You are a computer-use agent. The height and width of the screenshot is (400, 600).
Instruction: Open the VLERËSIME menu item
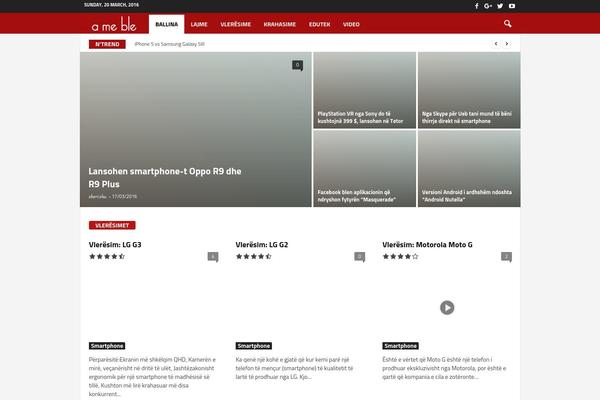pos(235,24)
